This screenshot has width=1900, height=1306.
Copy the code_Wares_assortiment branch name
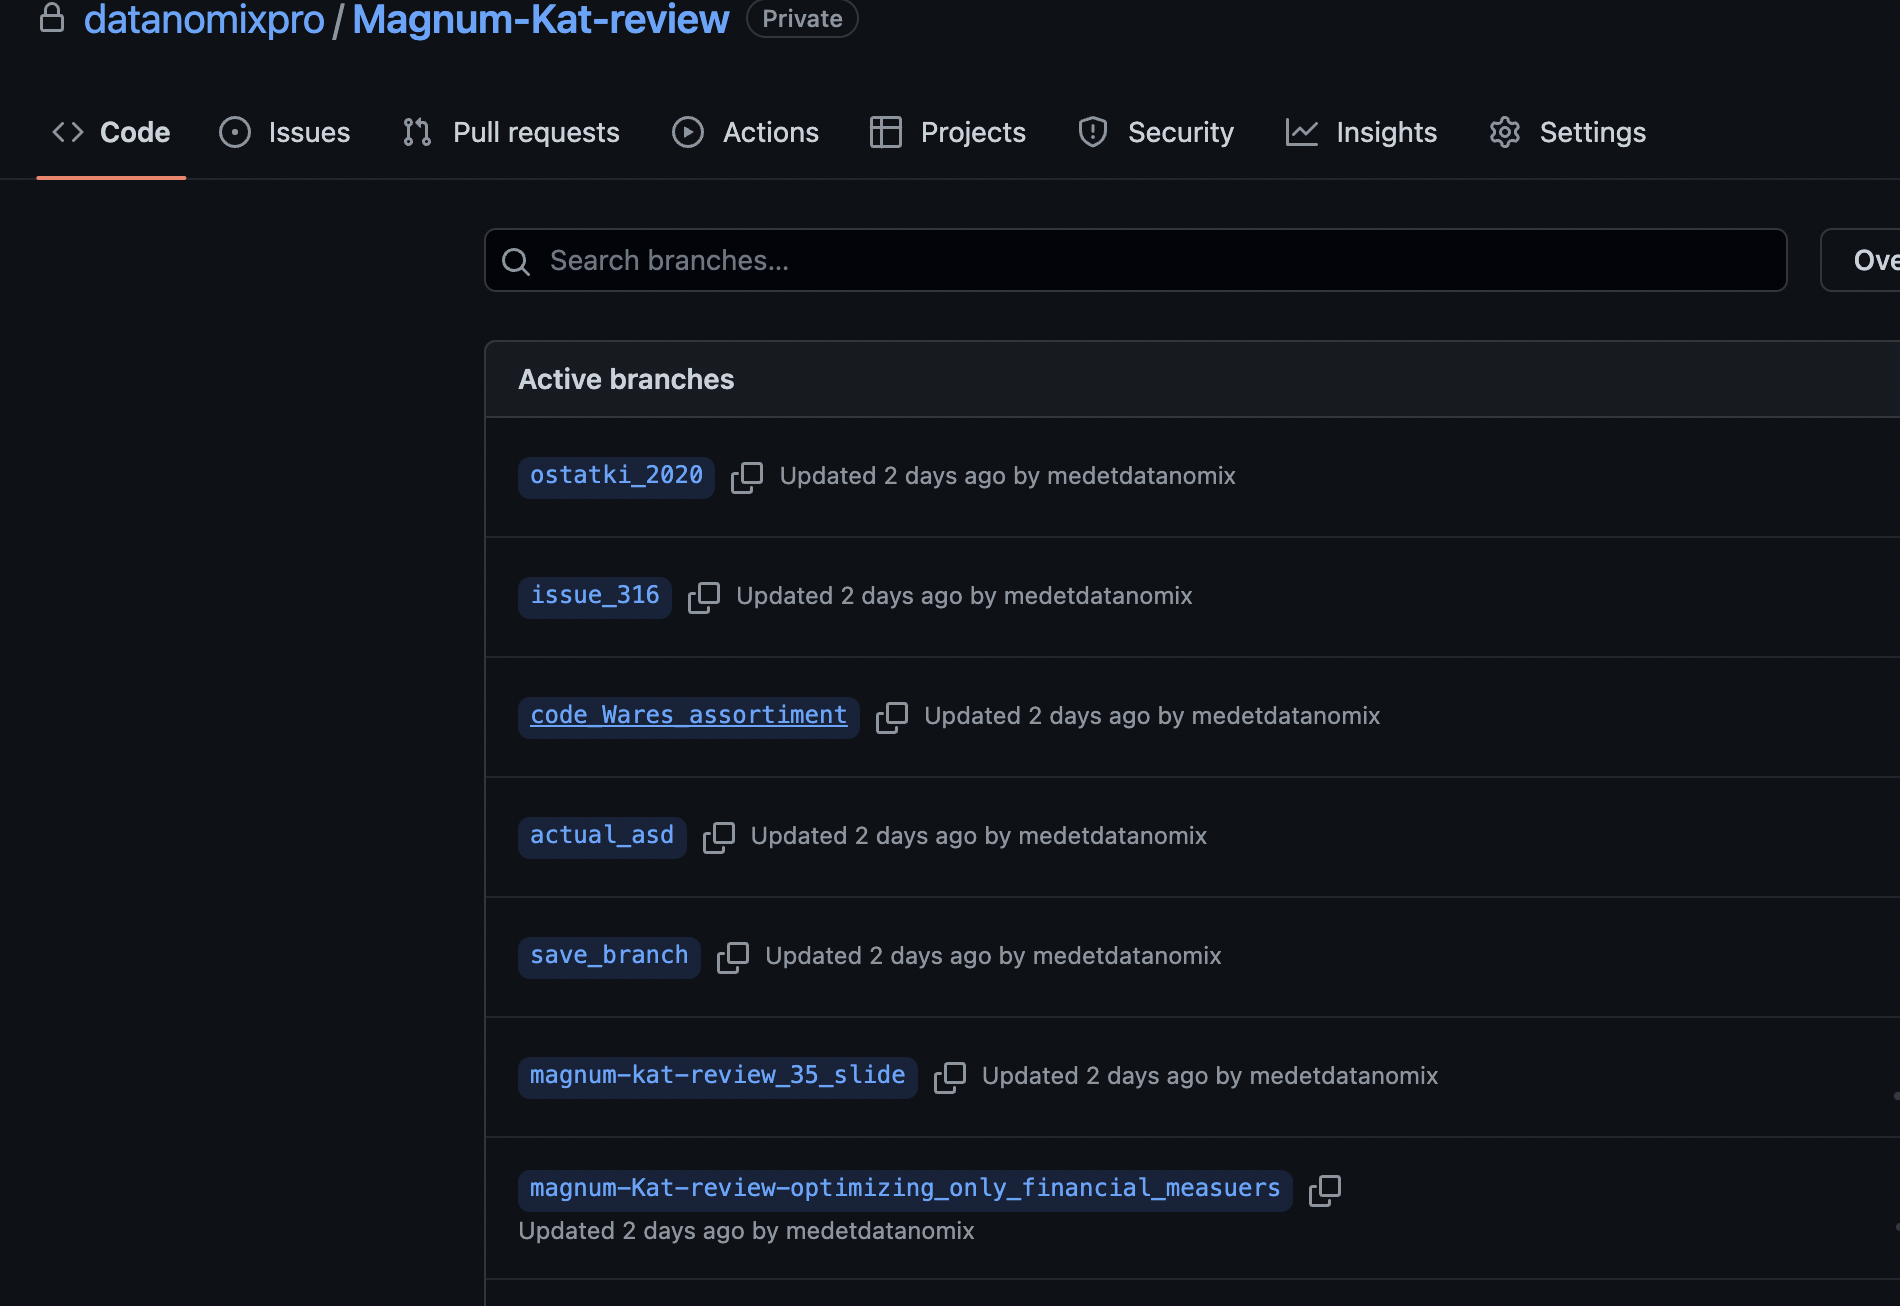(892, 717)
